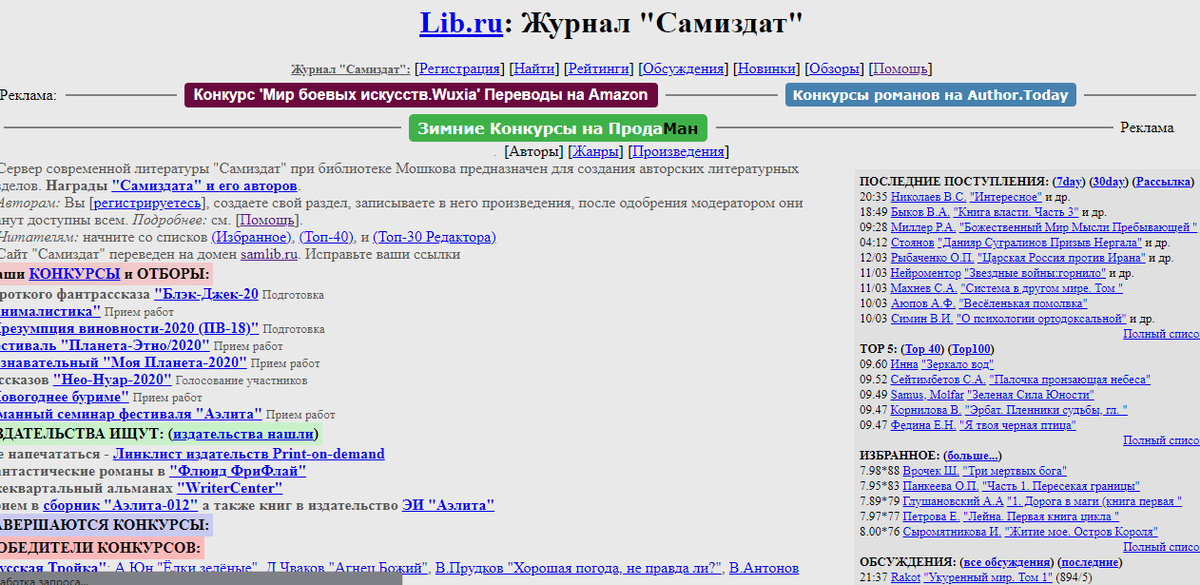This screenshot has width=1200, height=585.
Task: Open the 'Top 40' link in TOP 5 header
Action: pyautogui.click(x=923, y=349)
